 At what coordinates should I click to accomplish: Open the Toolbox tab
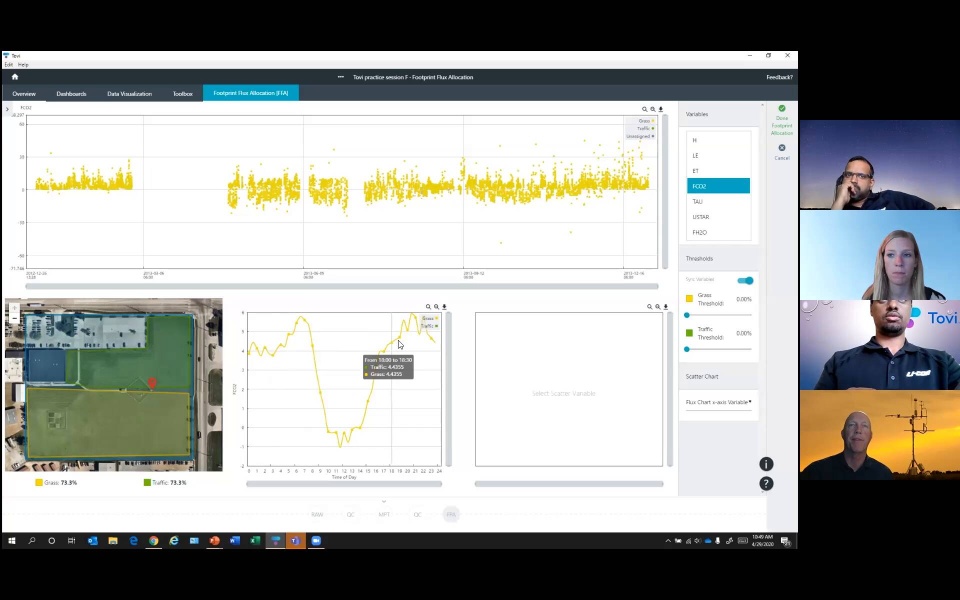pyautogui.click(x=182, y=94)
